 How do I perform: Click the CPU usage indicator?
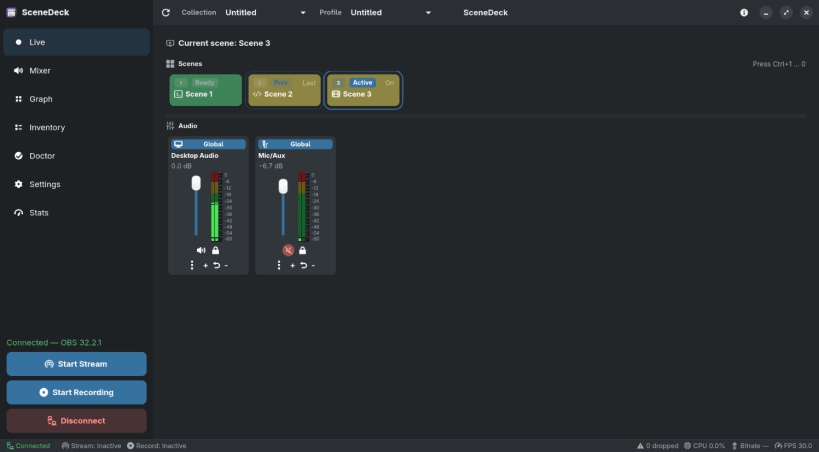click(x=704, y=446)
